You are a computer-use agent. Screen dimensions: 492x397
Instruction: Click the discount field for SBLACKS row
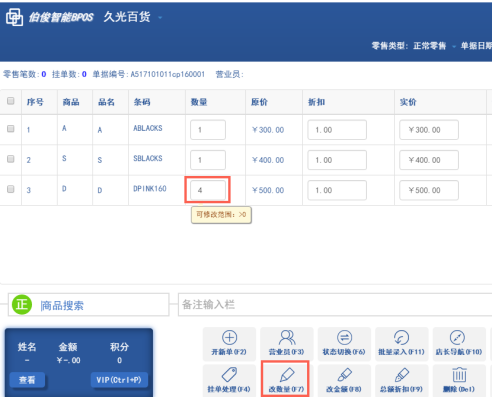pyautogui.click(x=337, y=160)
